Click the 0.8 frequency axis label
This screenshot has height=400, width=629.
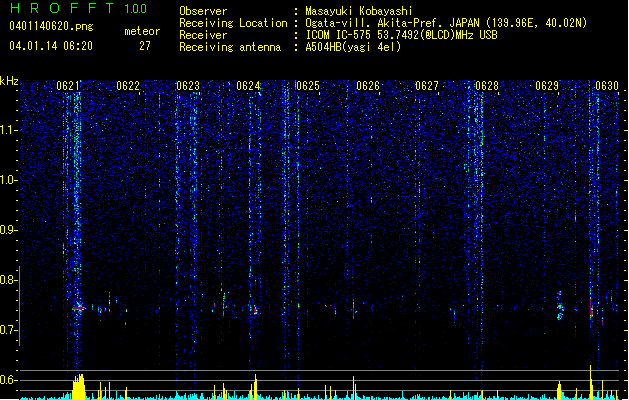click(9, 280)
